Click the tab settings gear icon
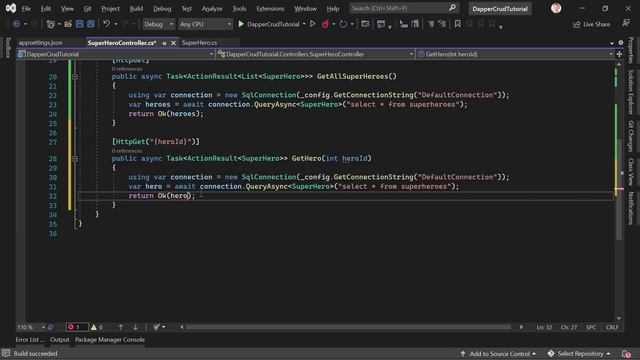This screenshot has height=360, width=640. (x=621, y=42)
